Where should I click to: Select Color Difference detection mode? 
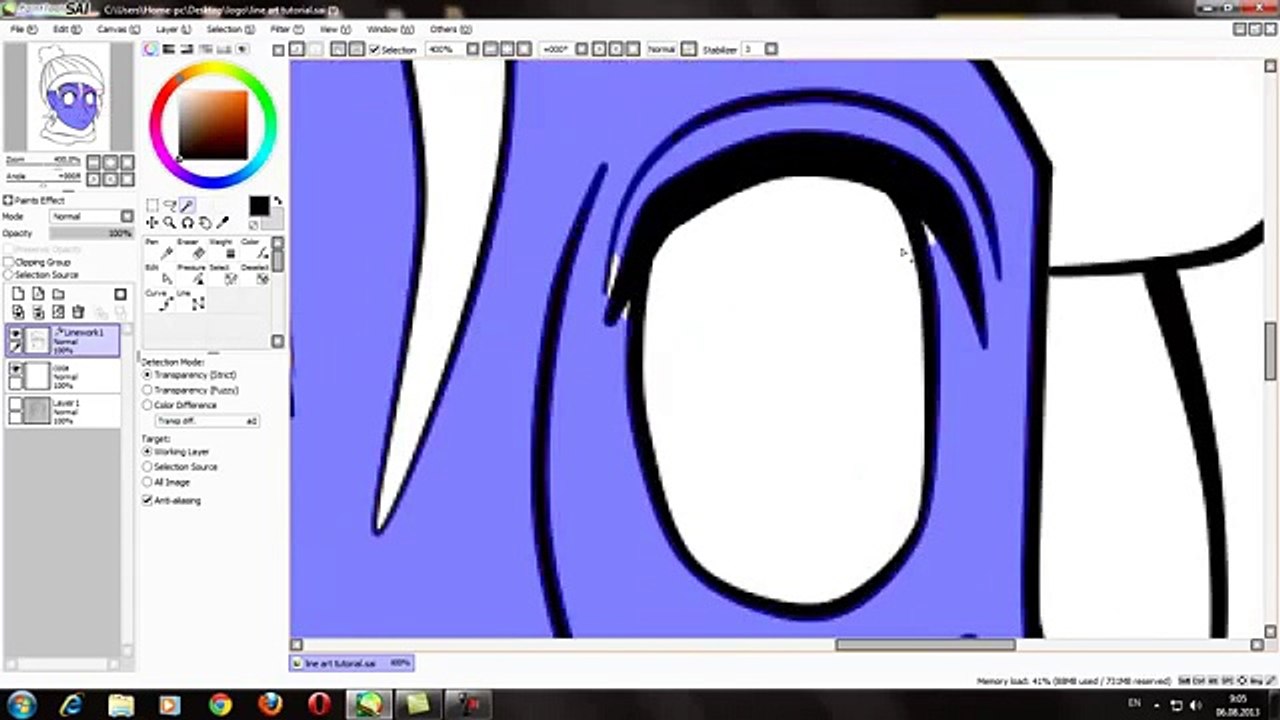tap(148, 405)
